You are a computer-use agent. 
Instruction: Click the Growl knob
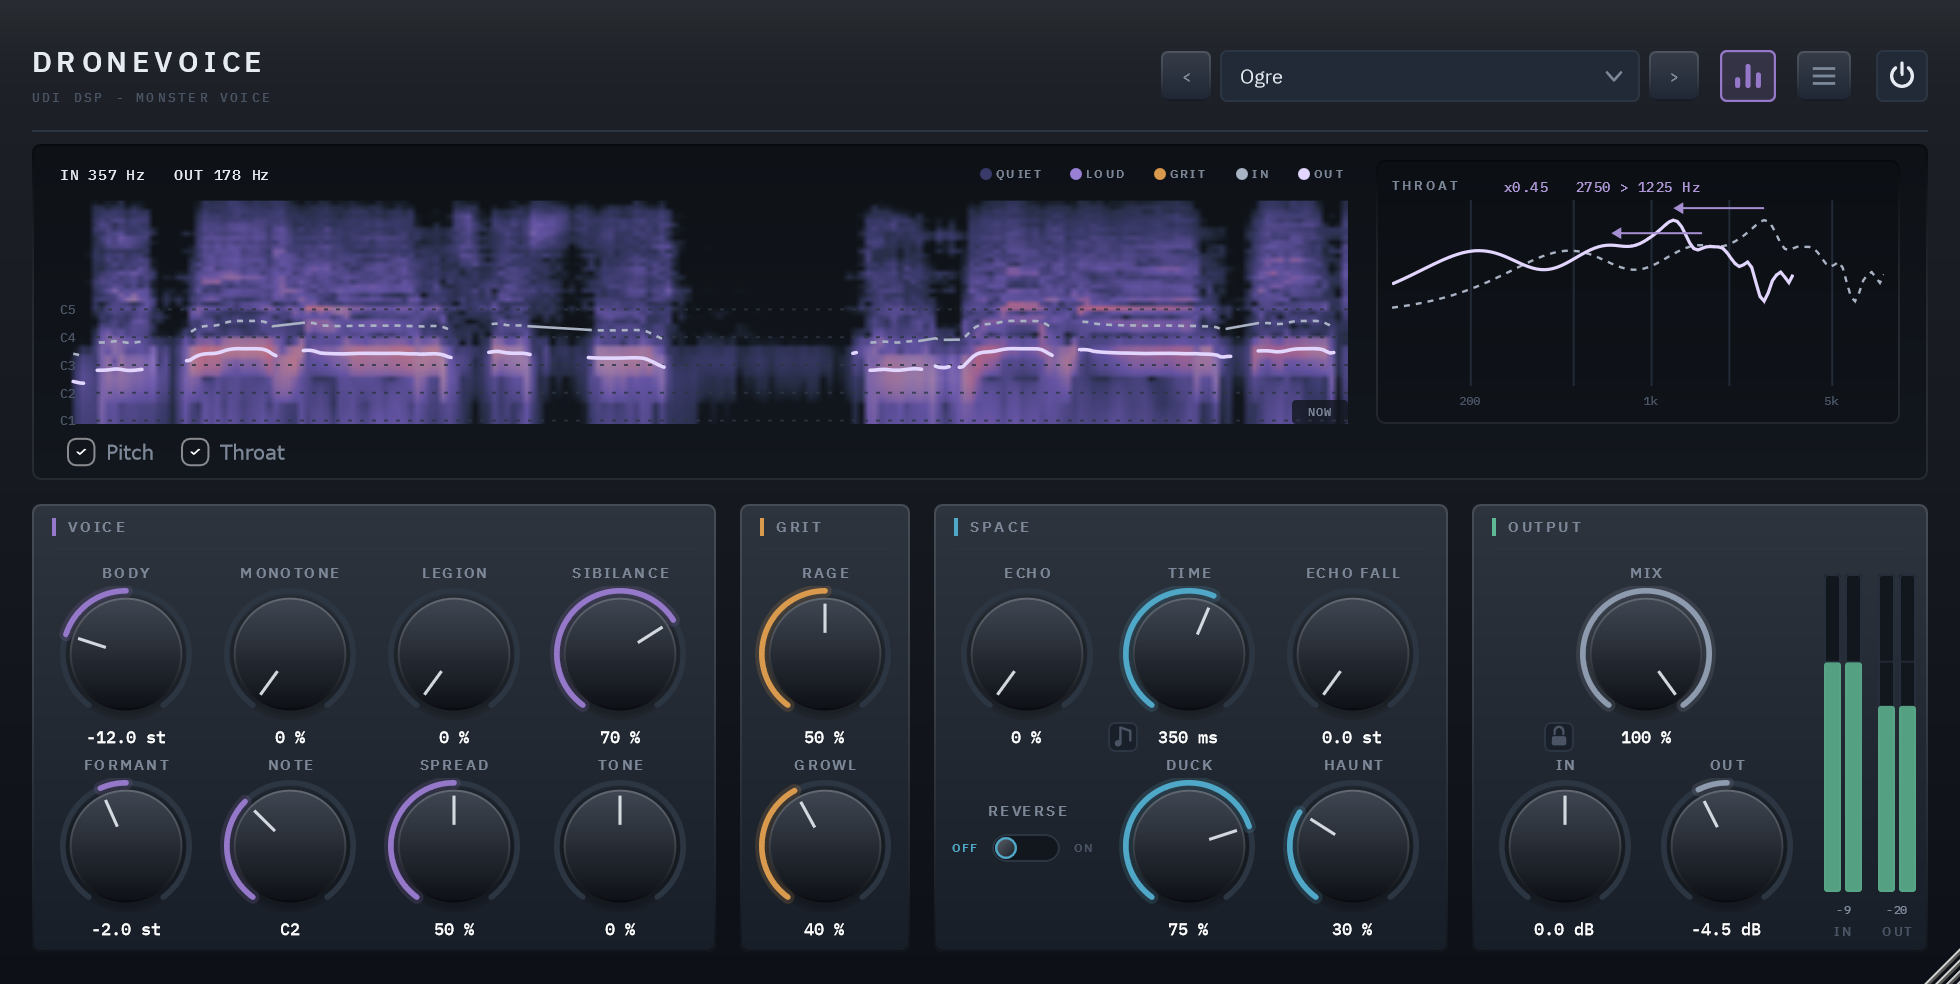pyautogui.click(x=825, y=846)
